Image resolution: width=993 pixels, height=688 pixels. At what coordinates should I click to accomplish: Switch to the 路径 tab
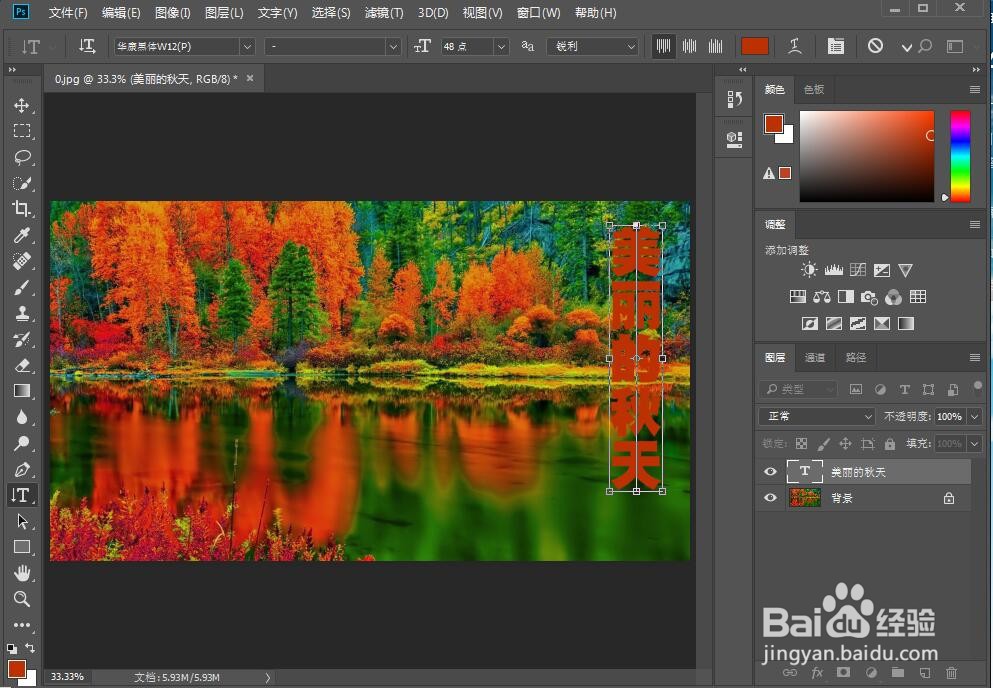(x=856, y=357)
